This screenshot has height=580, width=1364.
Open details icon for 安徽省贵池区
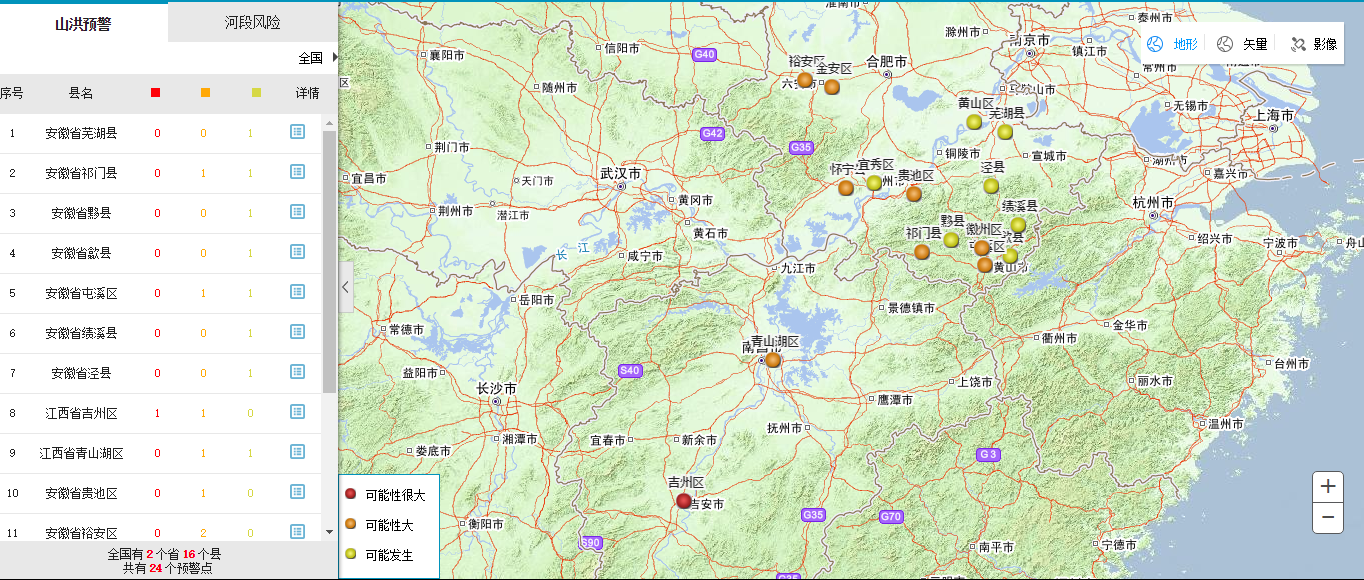297,492
